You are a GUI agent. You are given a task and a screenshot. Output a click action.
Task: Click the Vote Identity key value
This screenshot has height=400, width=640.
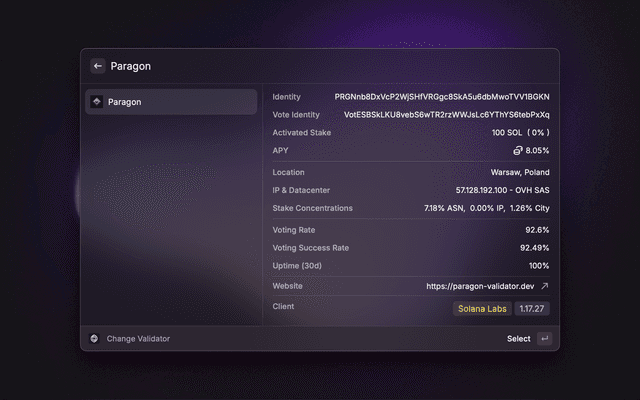click(x=446, y=115)
